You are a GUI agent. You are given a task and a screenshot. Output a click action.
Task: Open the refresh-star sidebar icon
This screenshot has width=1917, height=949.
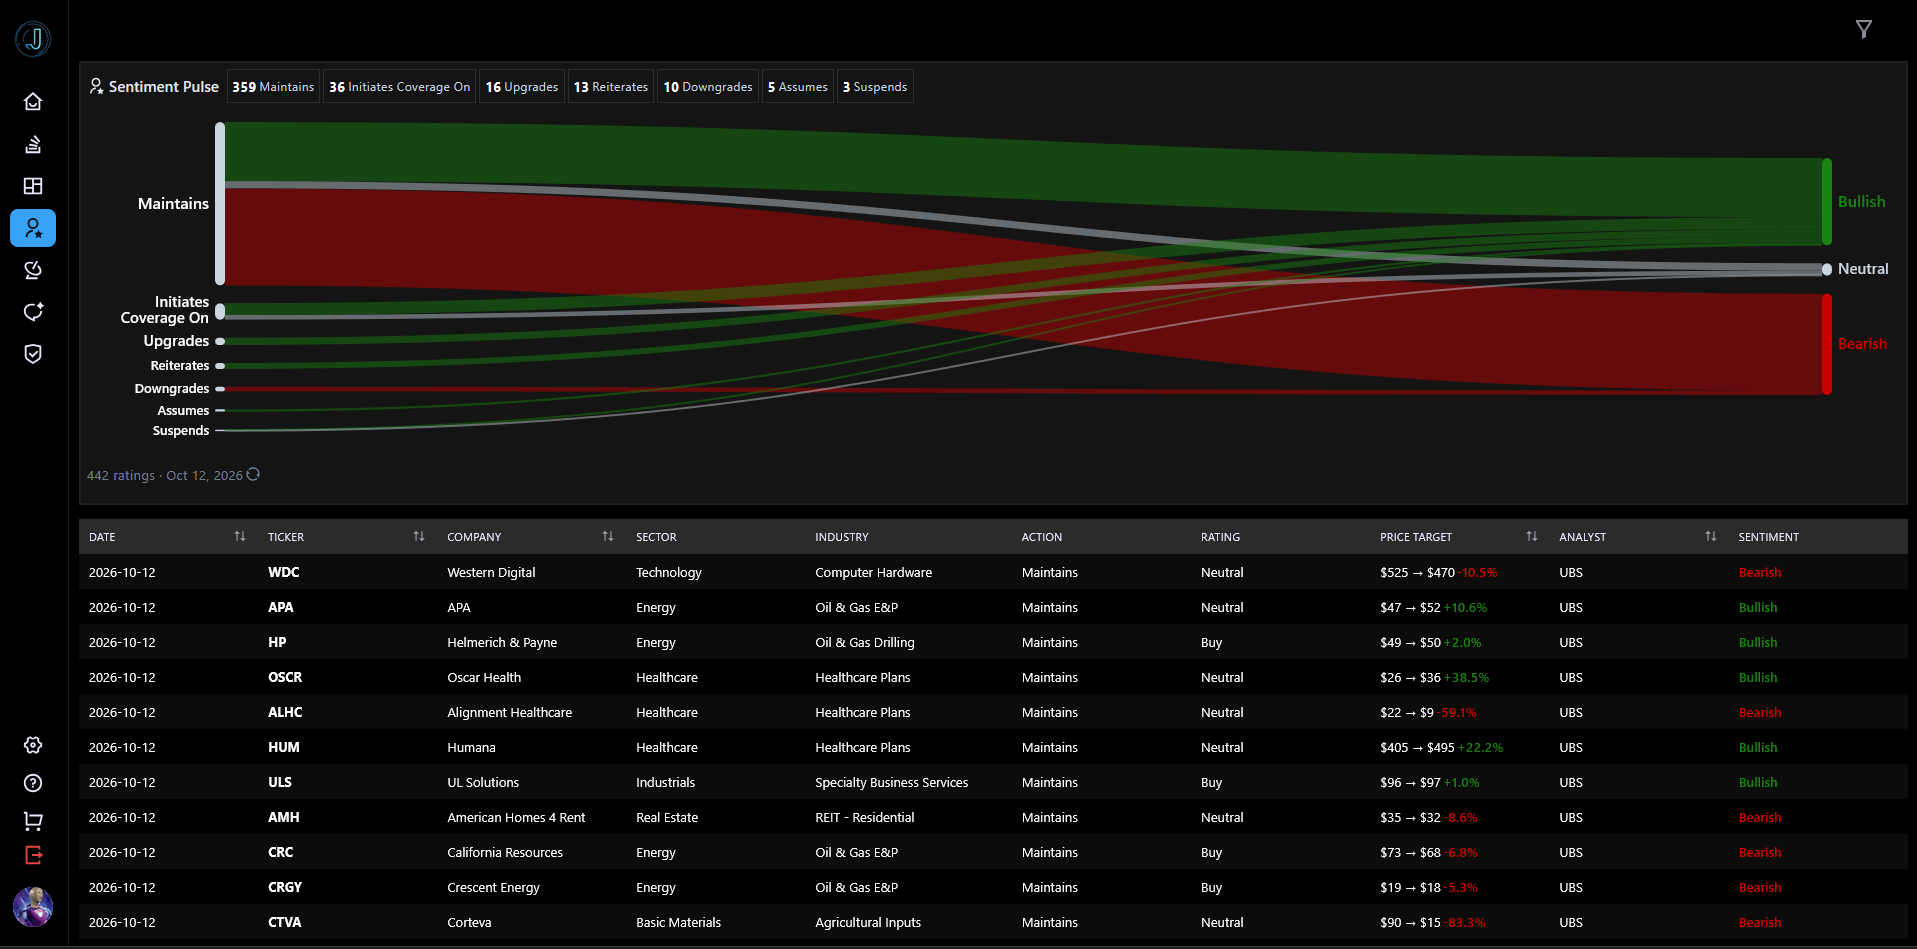click(x=33, y=312)
